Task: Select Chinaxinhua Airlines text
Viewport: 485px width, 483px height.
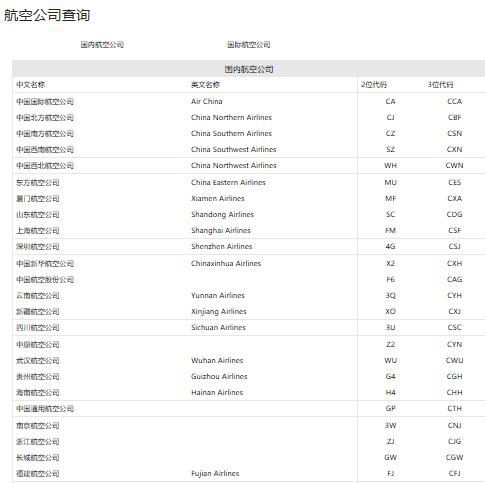Action: click(226, 263)
